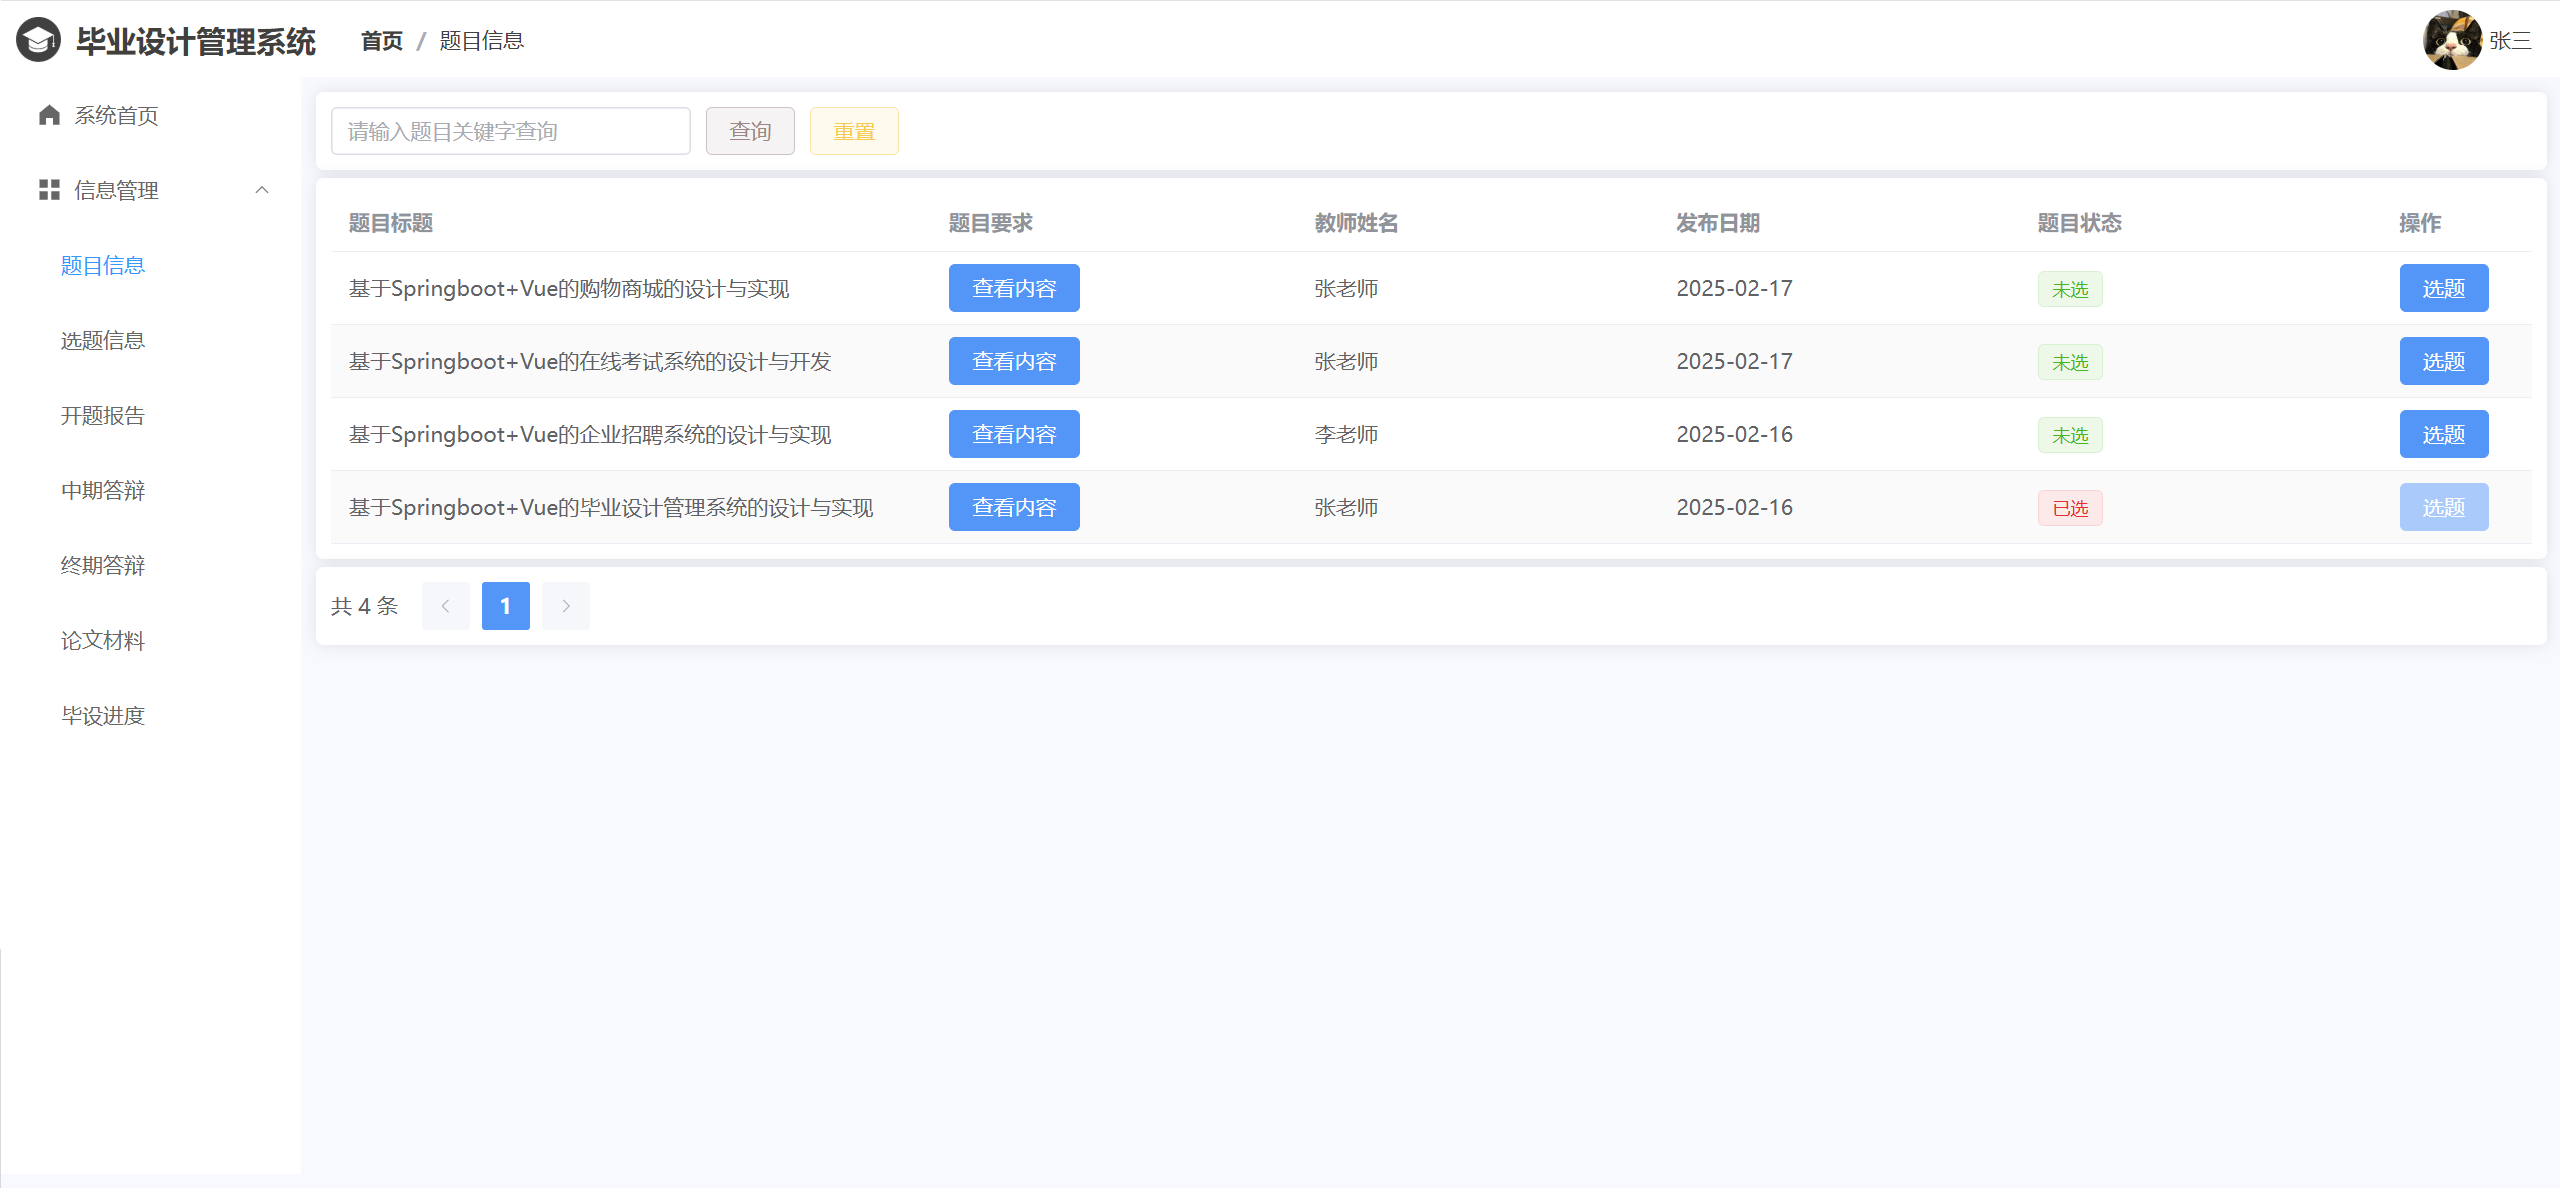This screenshot has height=1188, width=2560.
Task: Open 选题信息 sidebar menu item
Action: [103, 341]
